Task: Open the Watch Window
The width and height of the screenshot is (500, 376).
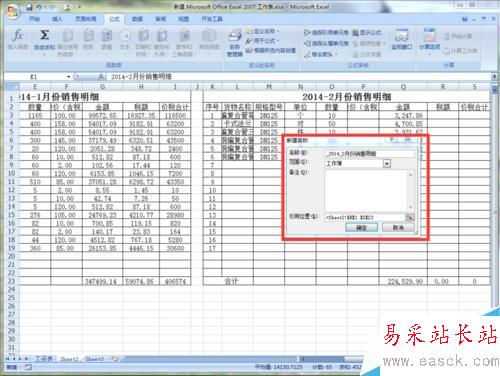Action: (x=402, y=40)
